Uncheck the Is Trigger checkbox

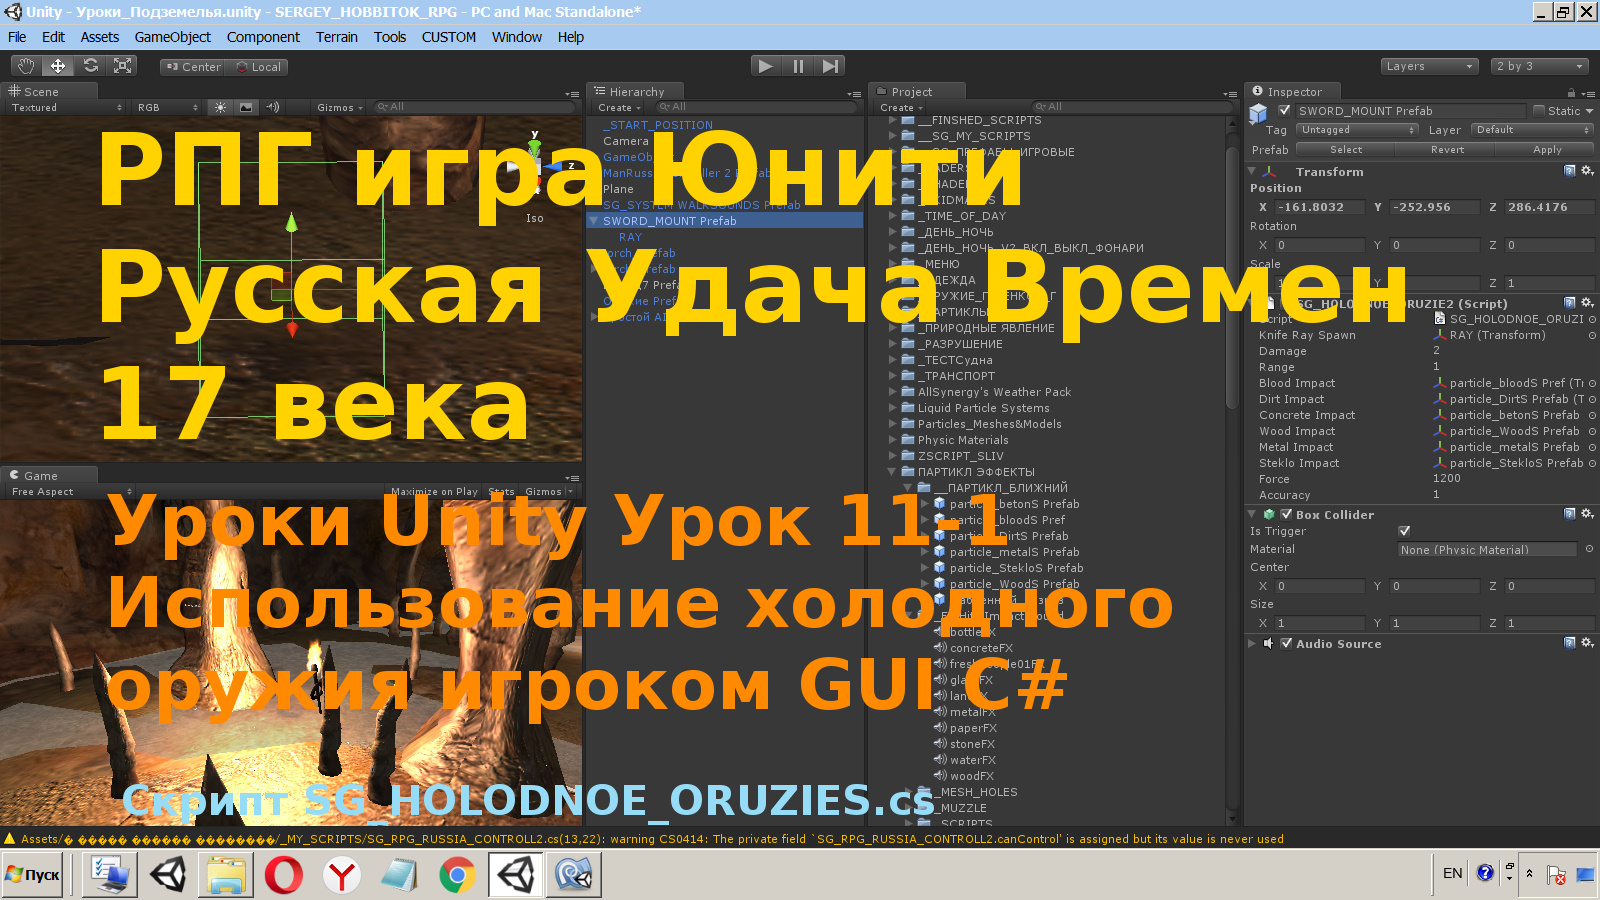coord(1404,531)
